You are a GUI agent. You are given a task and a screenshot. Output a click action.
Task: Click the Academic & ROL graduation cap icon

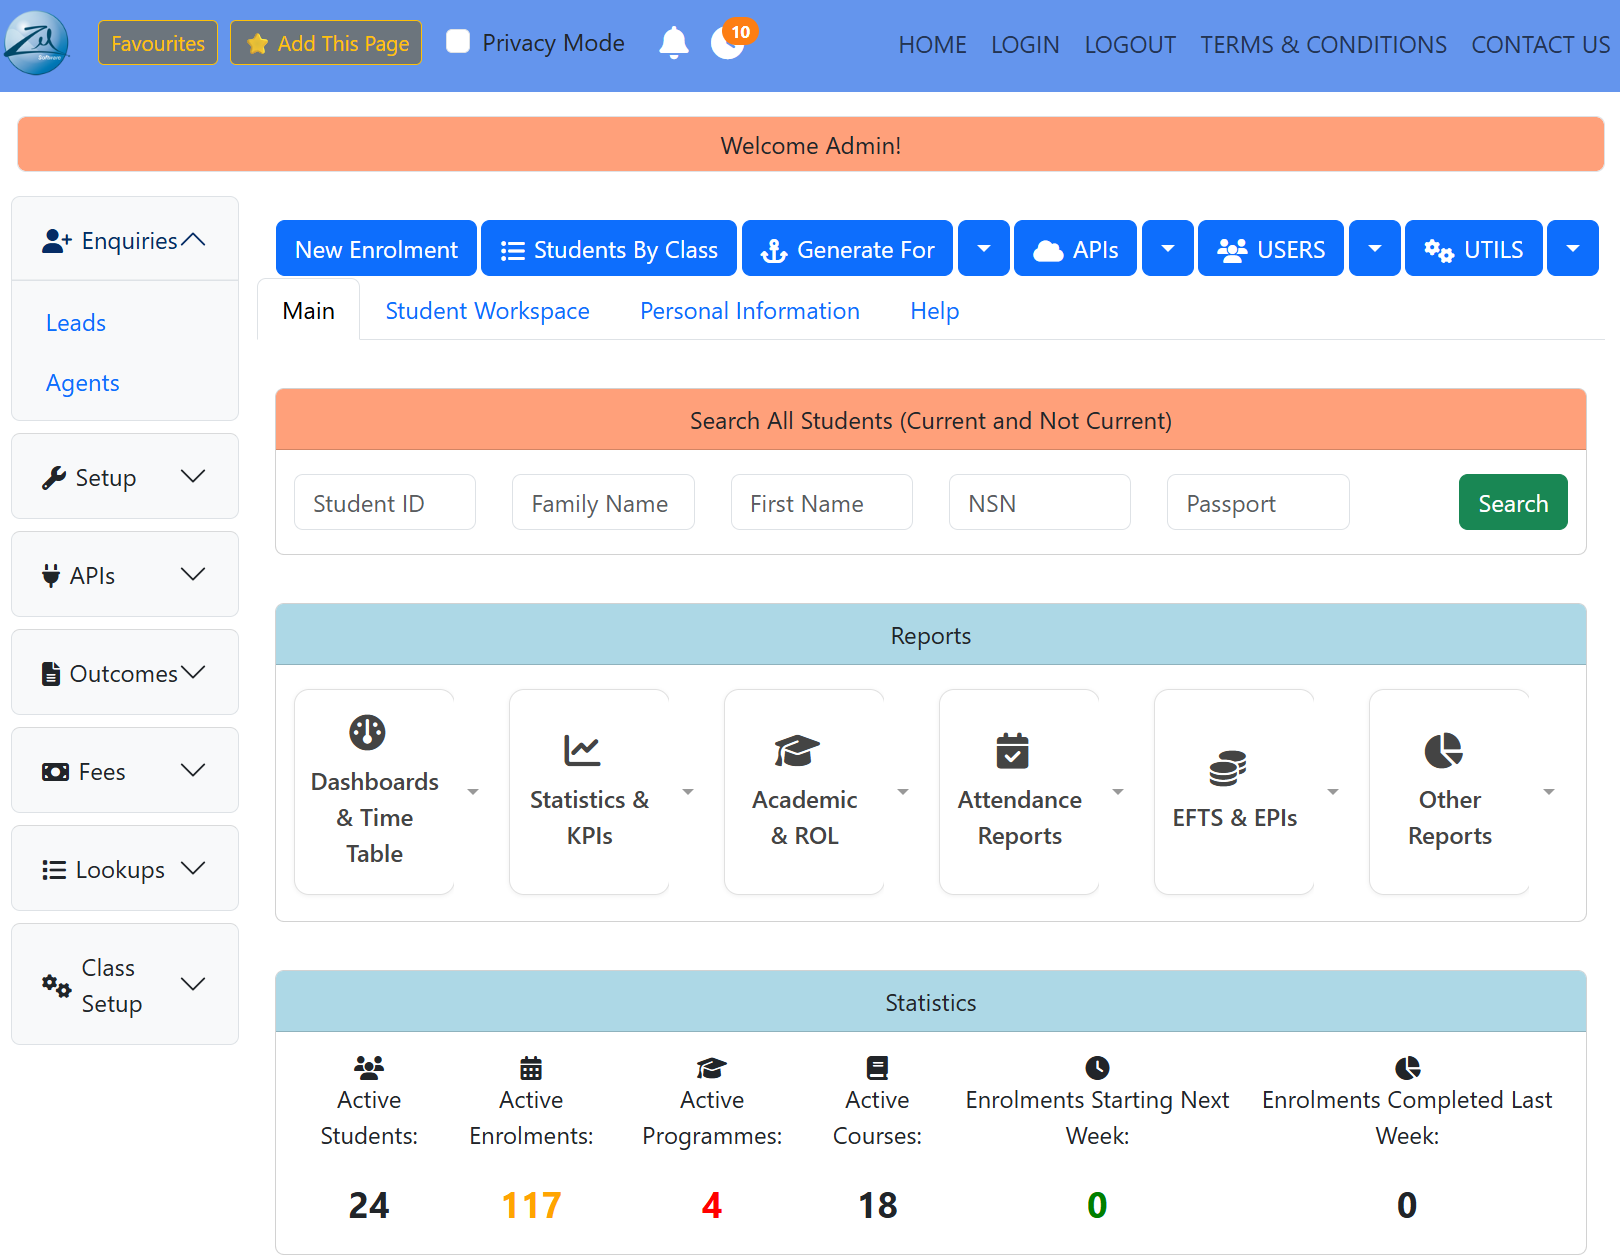797,750
